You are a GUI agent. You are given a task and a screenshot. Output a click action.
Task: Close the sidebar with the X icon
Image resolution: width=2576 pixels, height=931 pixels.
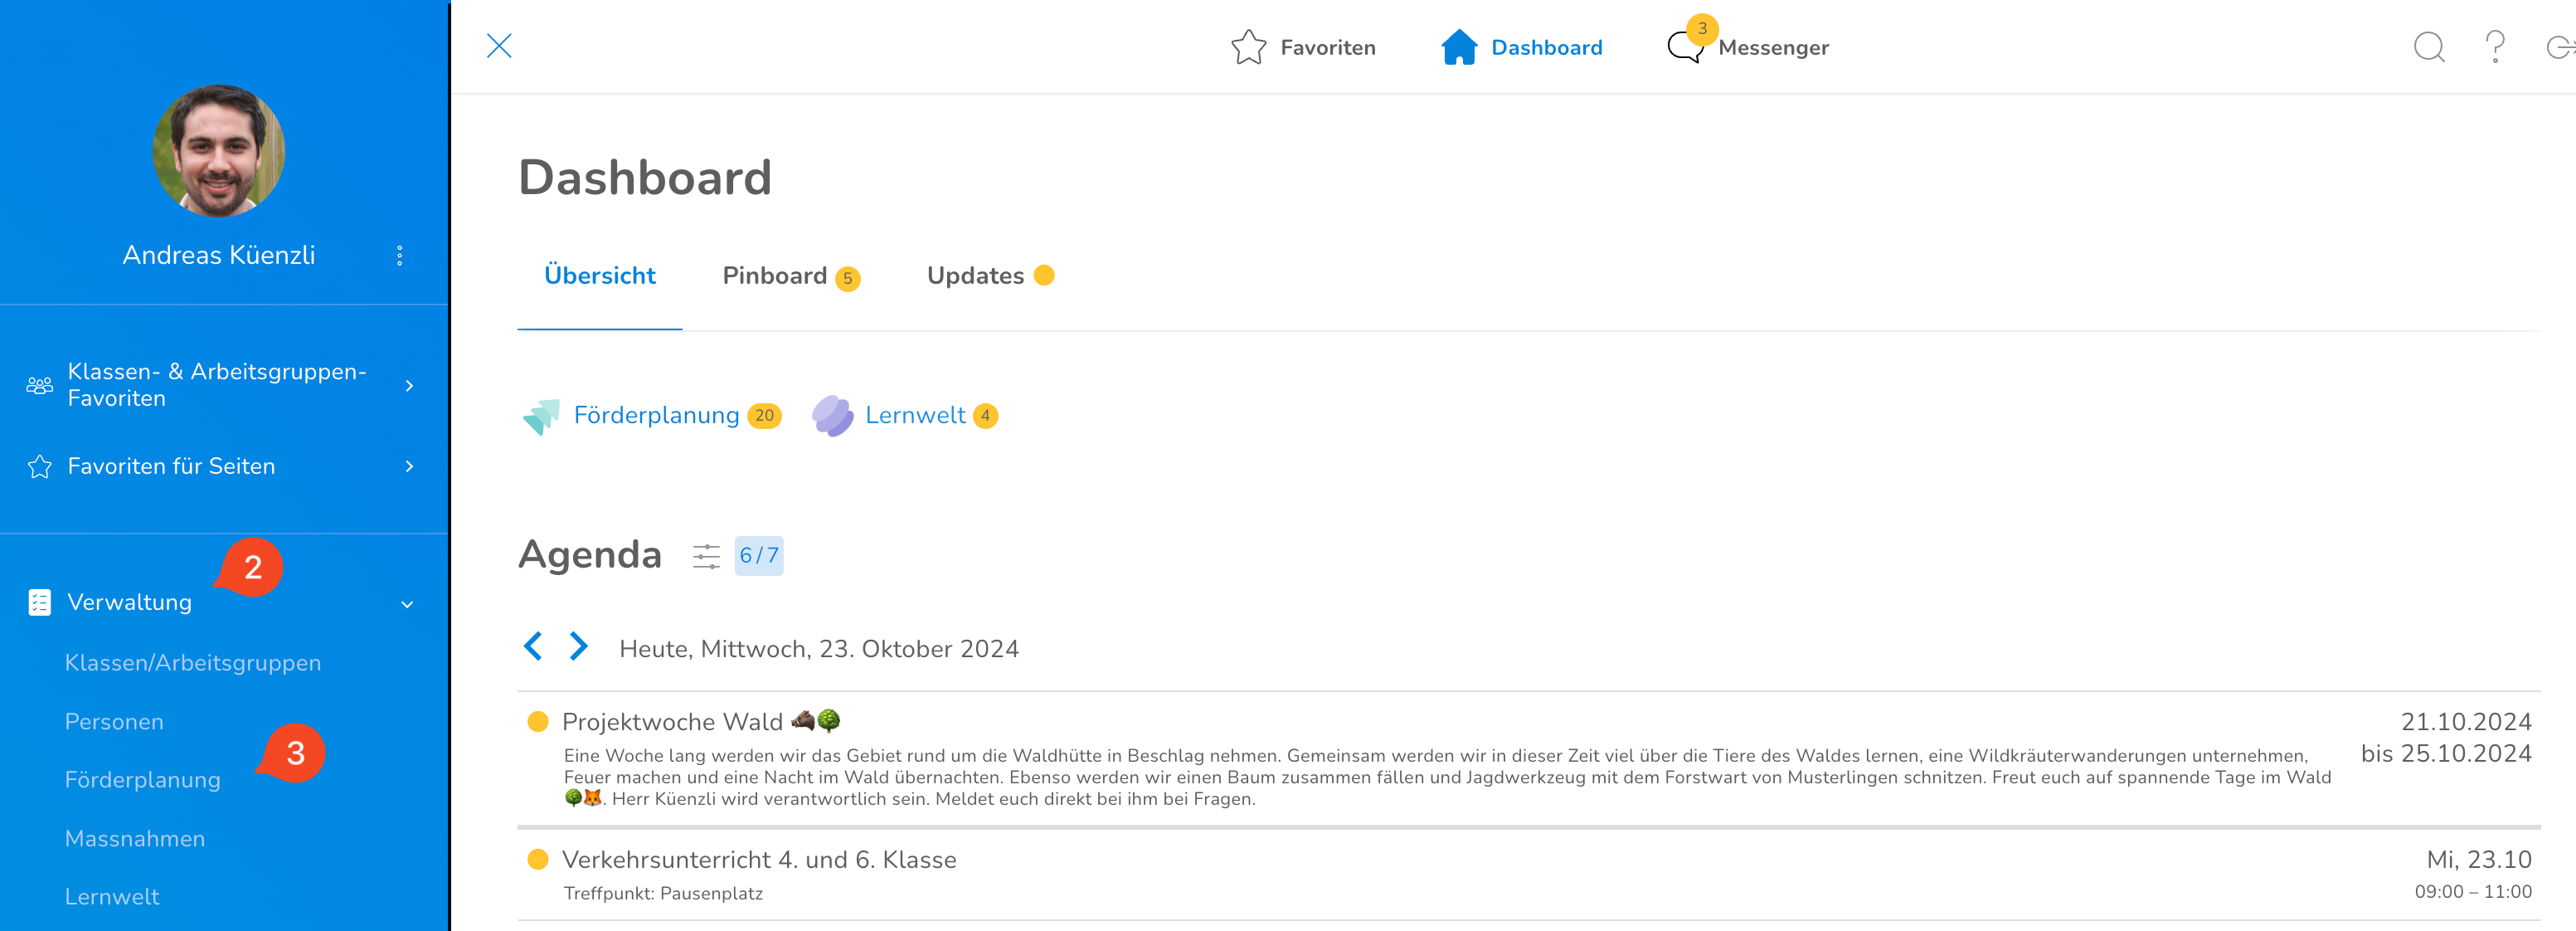pyautogui.click(x=498, y=46)
